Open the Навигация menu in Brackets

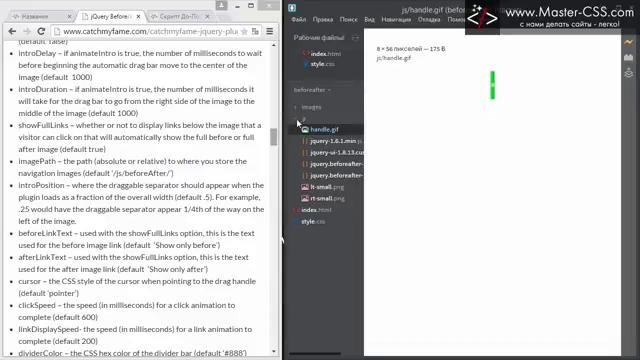[x=396, y=20]
